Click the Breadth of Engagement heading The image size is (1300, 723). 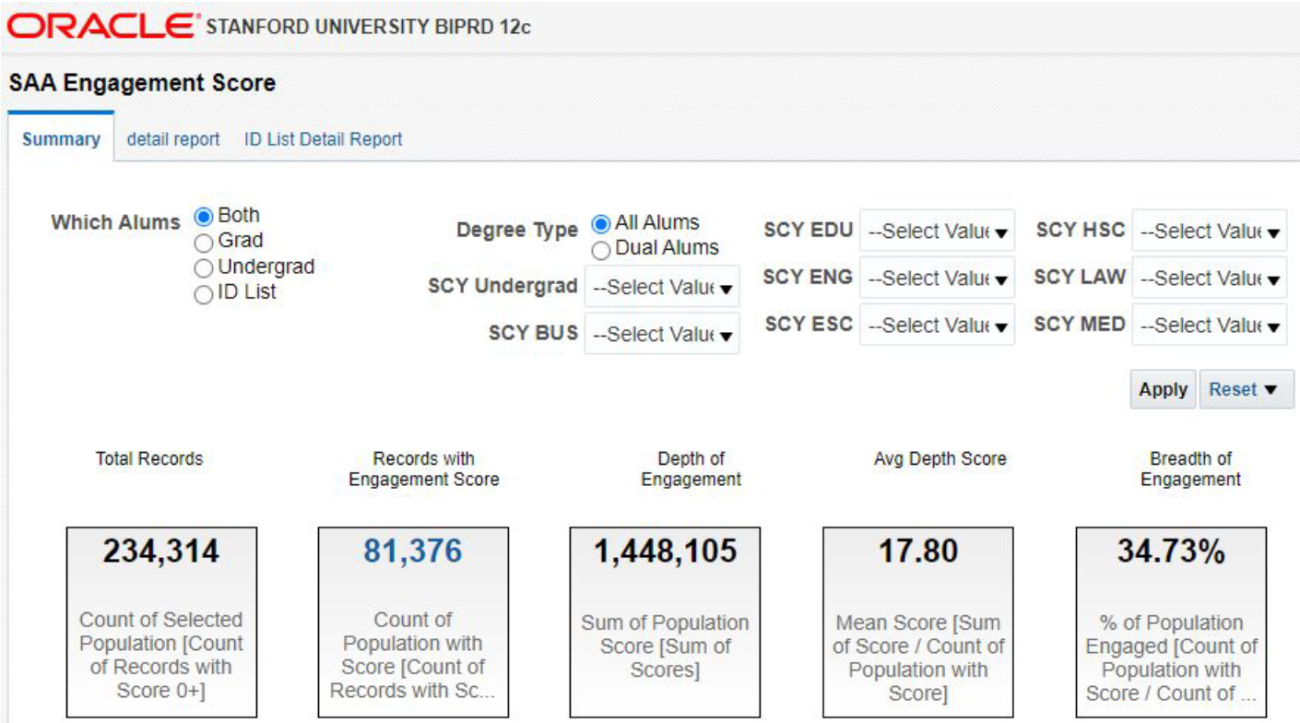pos(1190,469)
